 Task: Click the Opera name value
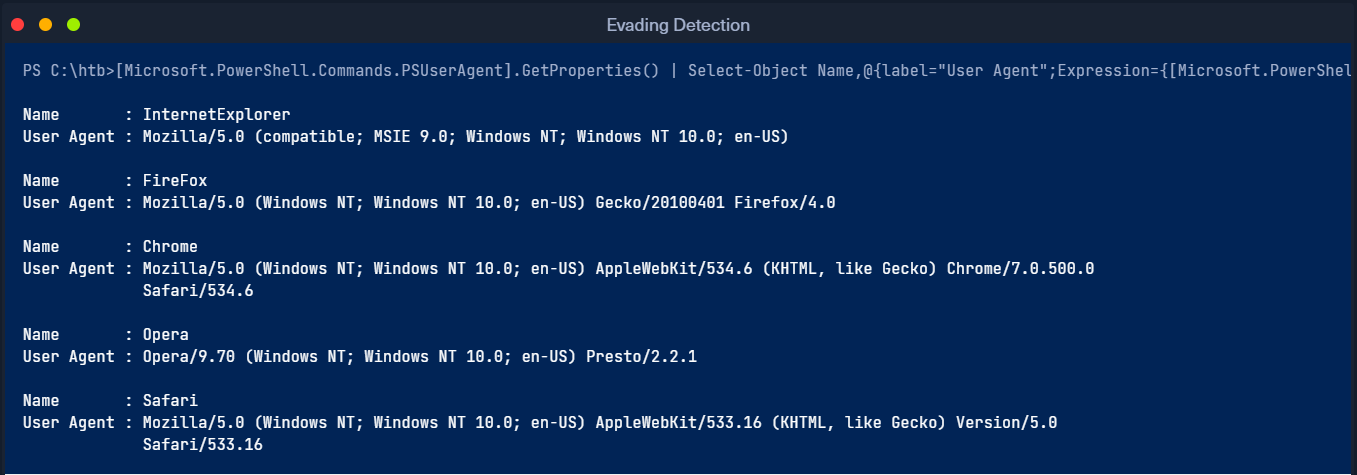pos(166,335)
